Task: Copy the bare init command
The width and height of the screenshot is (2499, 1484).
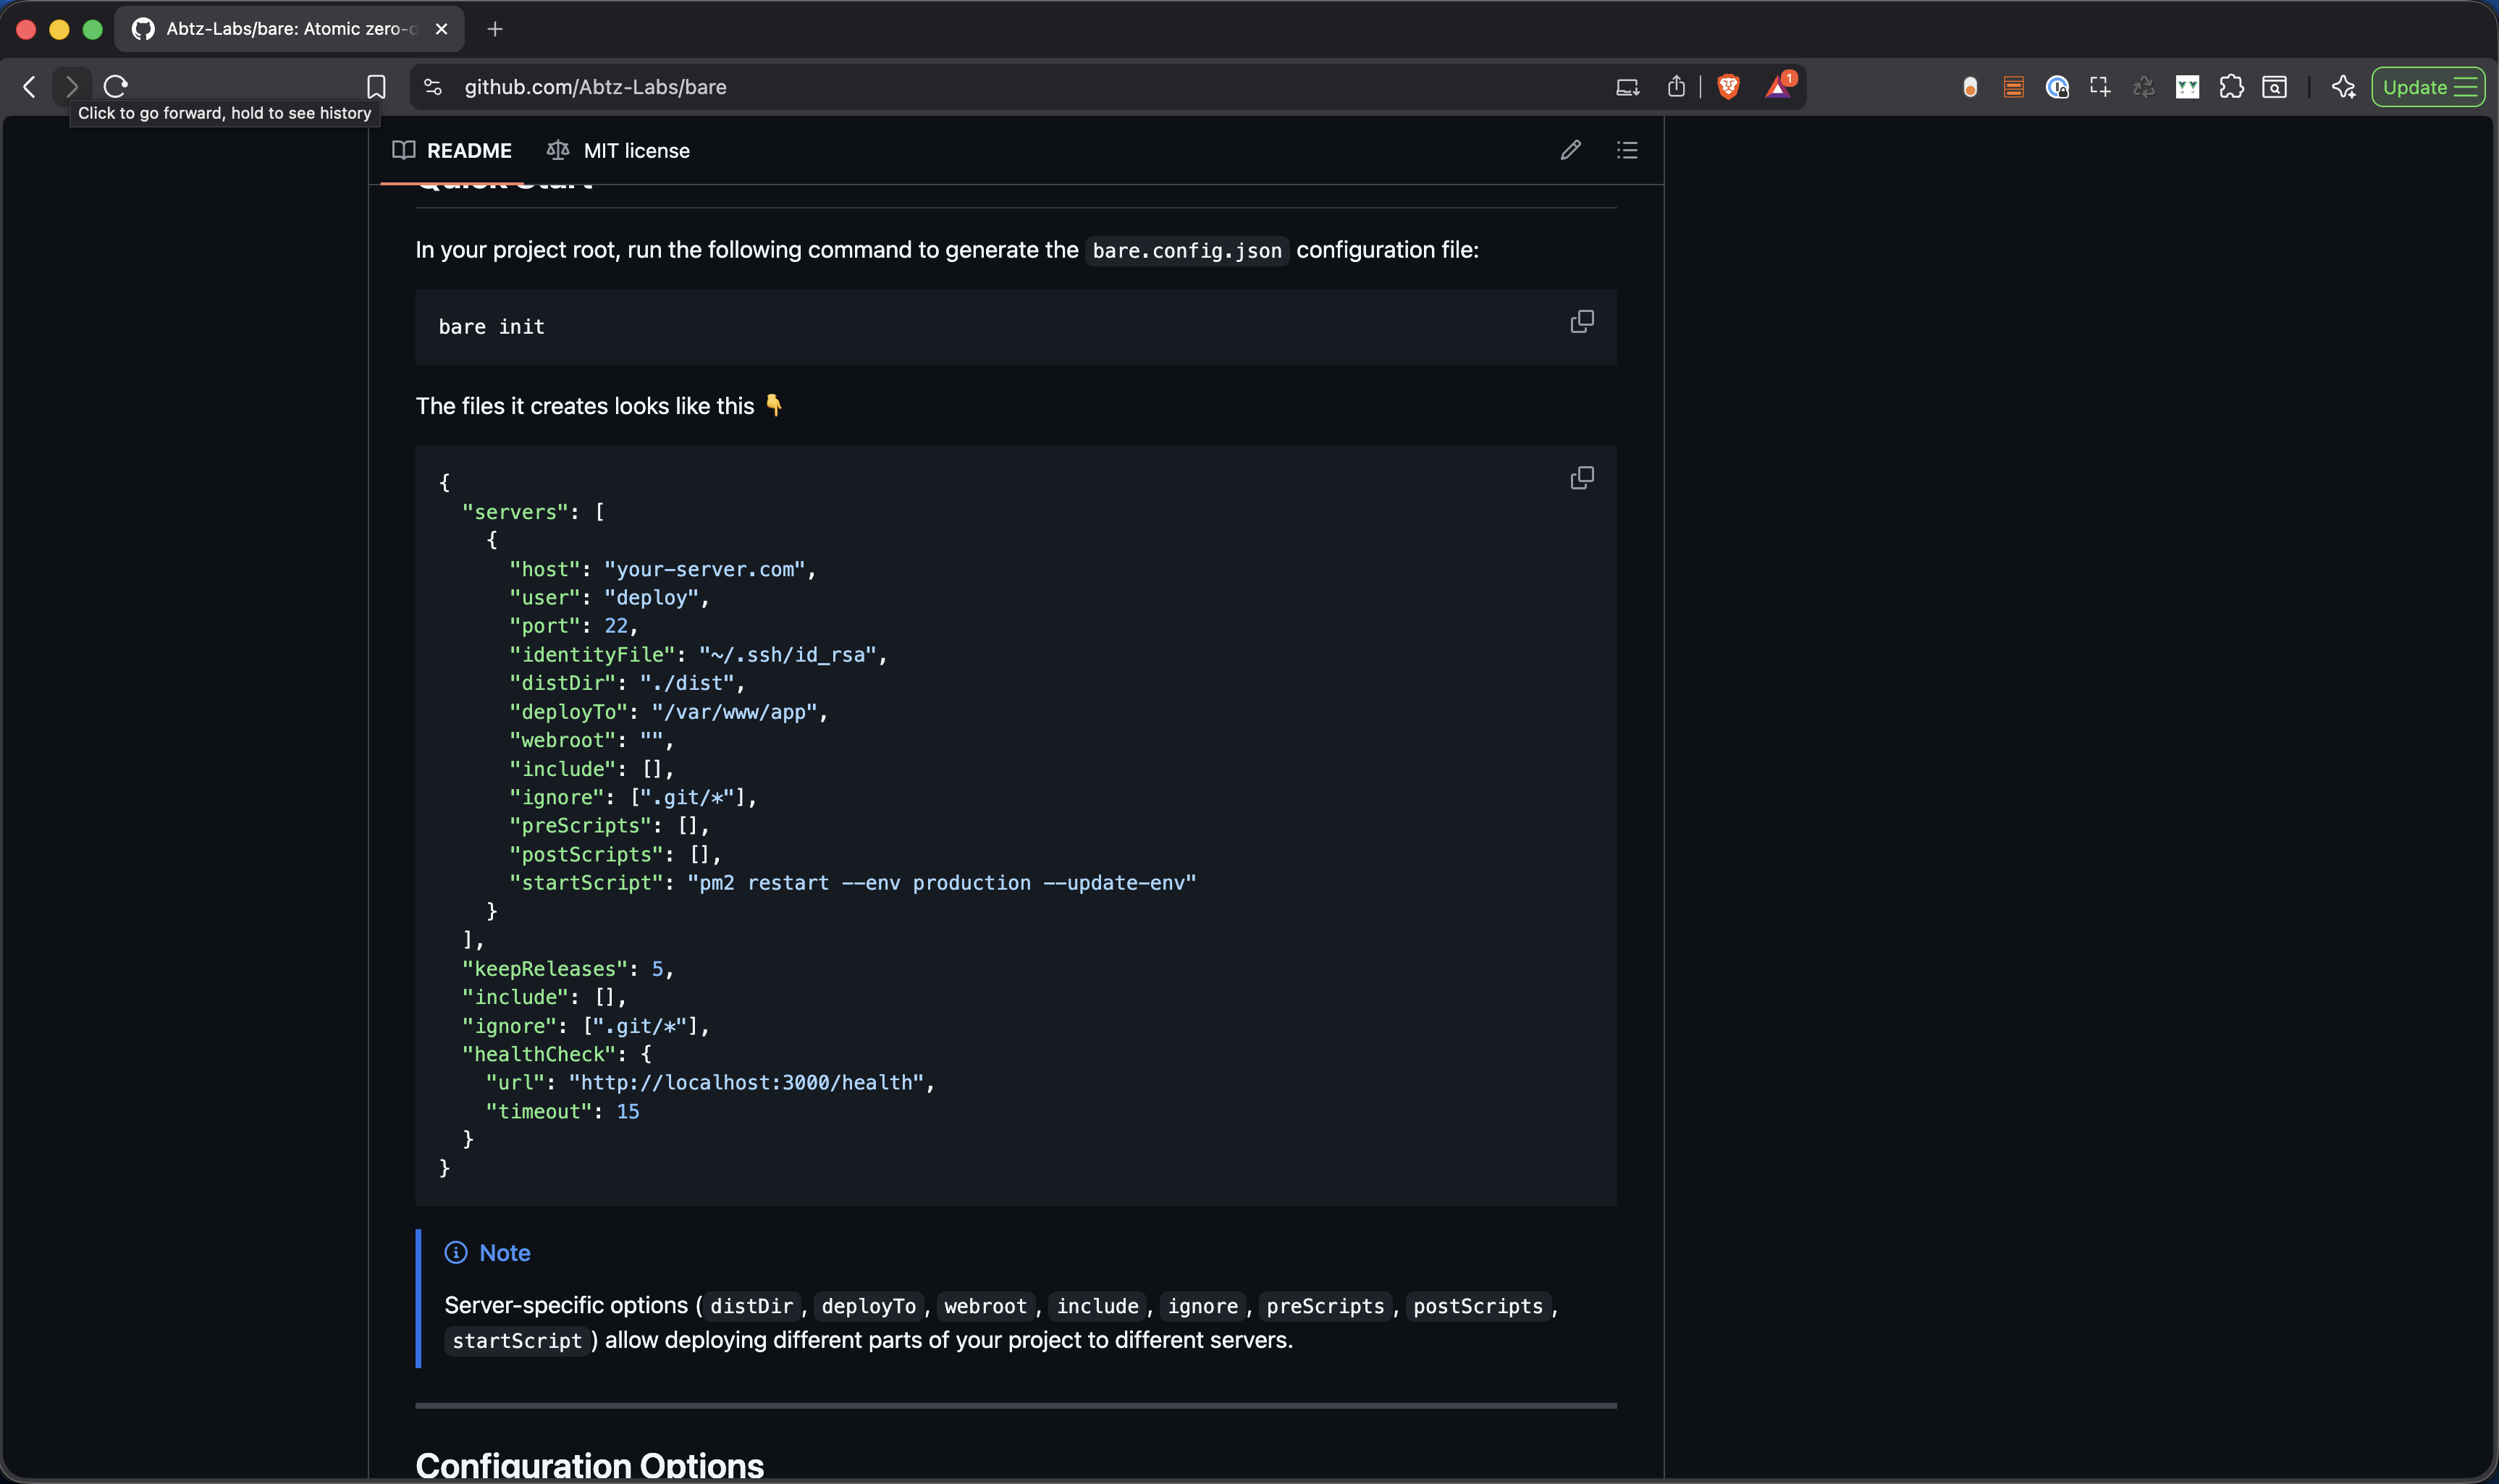Action: click(x=1582, y=321)
